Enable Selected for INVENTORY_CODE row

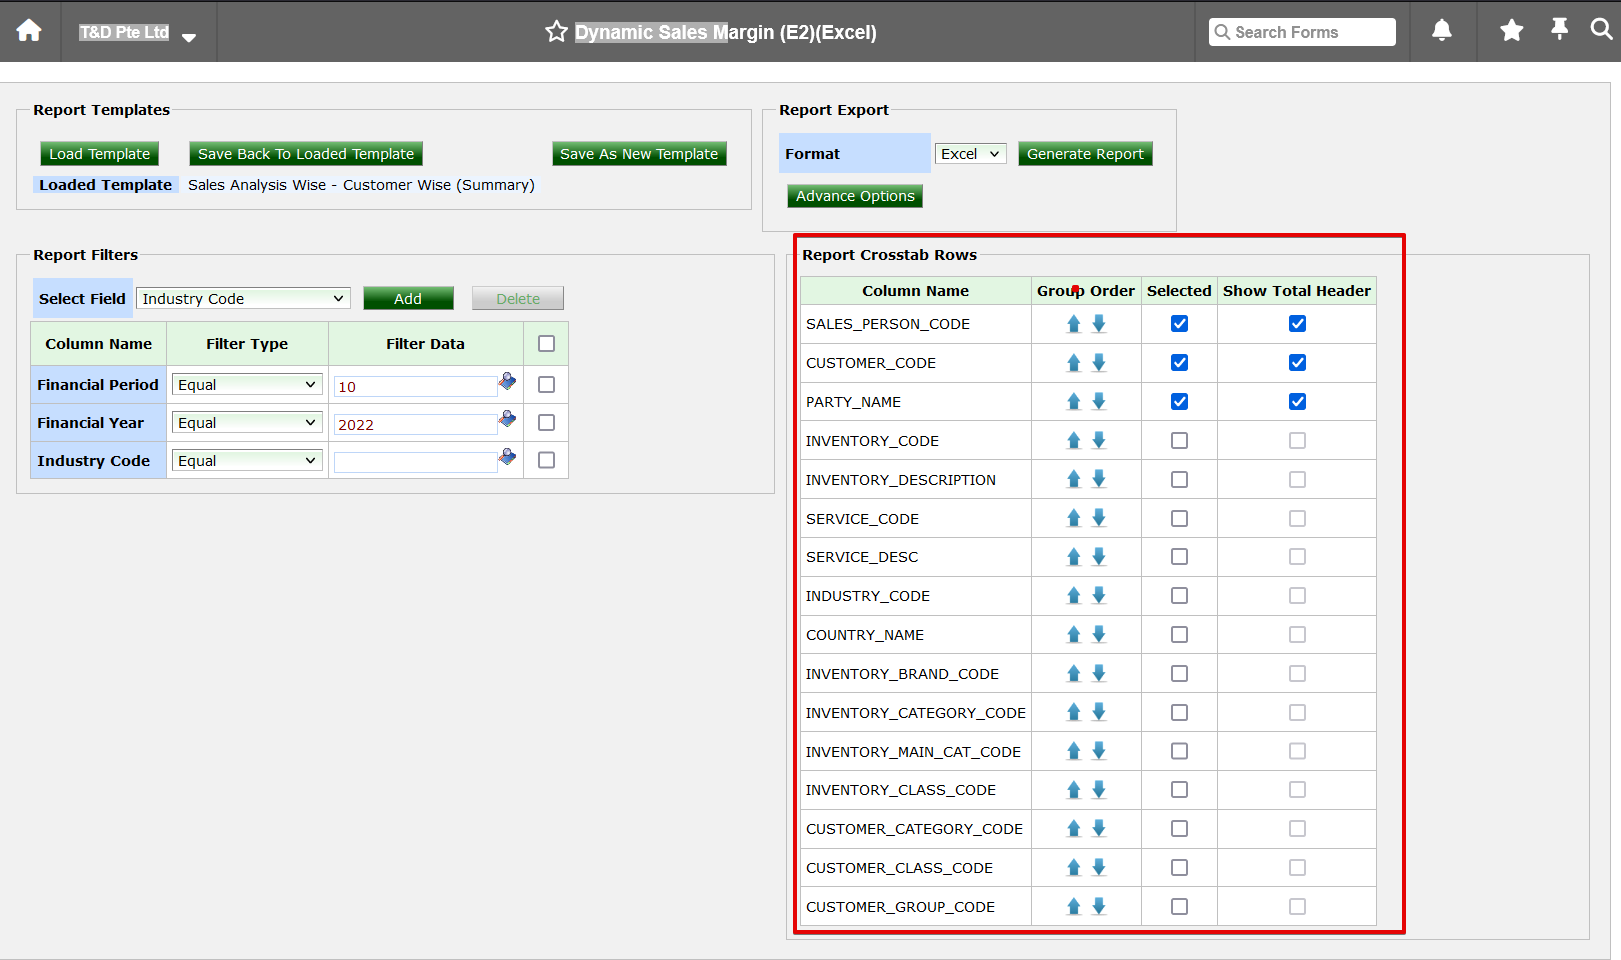click(1179, 440)
